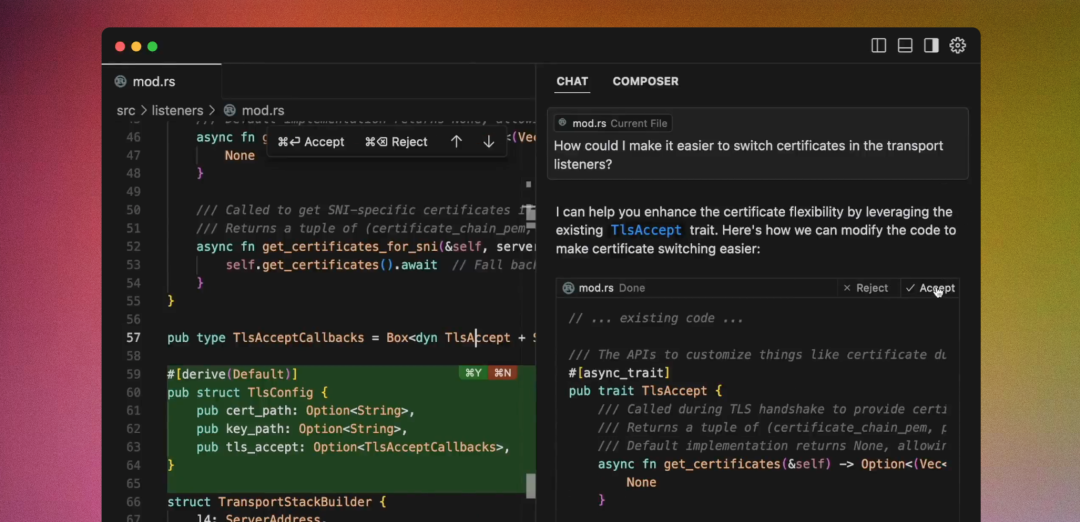Open settings via the gear icon
This screenshot has height=522, width=1080.
(957, 45)
